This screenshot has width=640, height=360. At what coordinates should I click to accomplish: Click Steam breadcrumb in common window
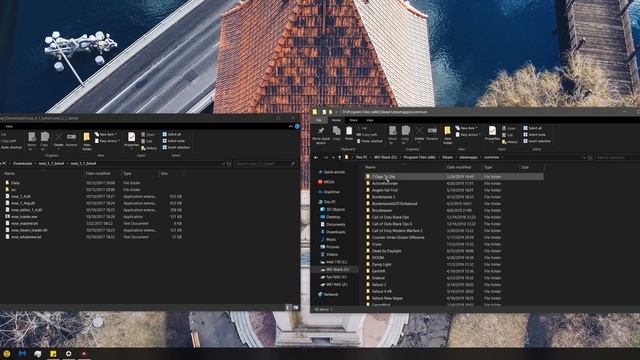point(448,157)
